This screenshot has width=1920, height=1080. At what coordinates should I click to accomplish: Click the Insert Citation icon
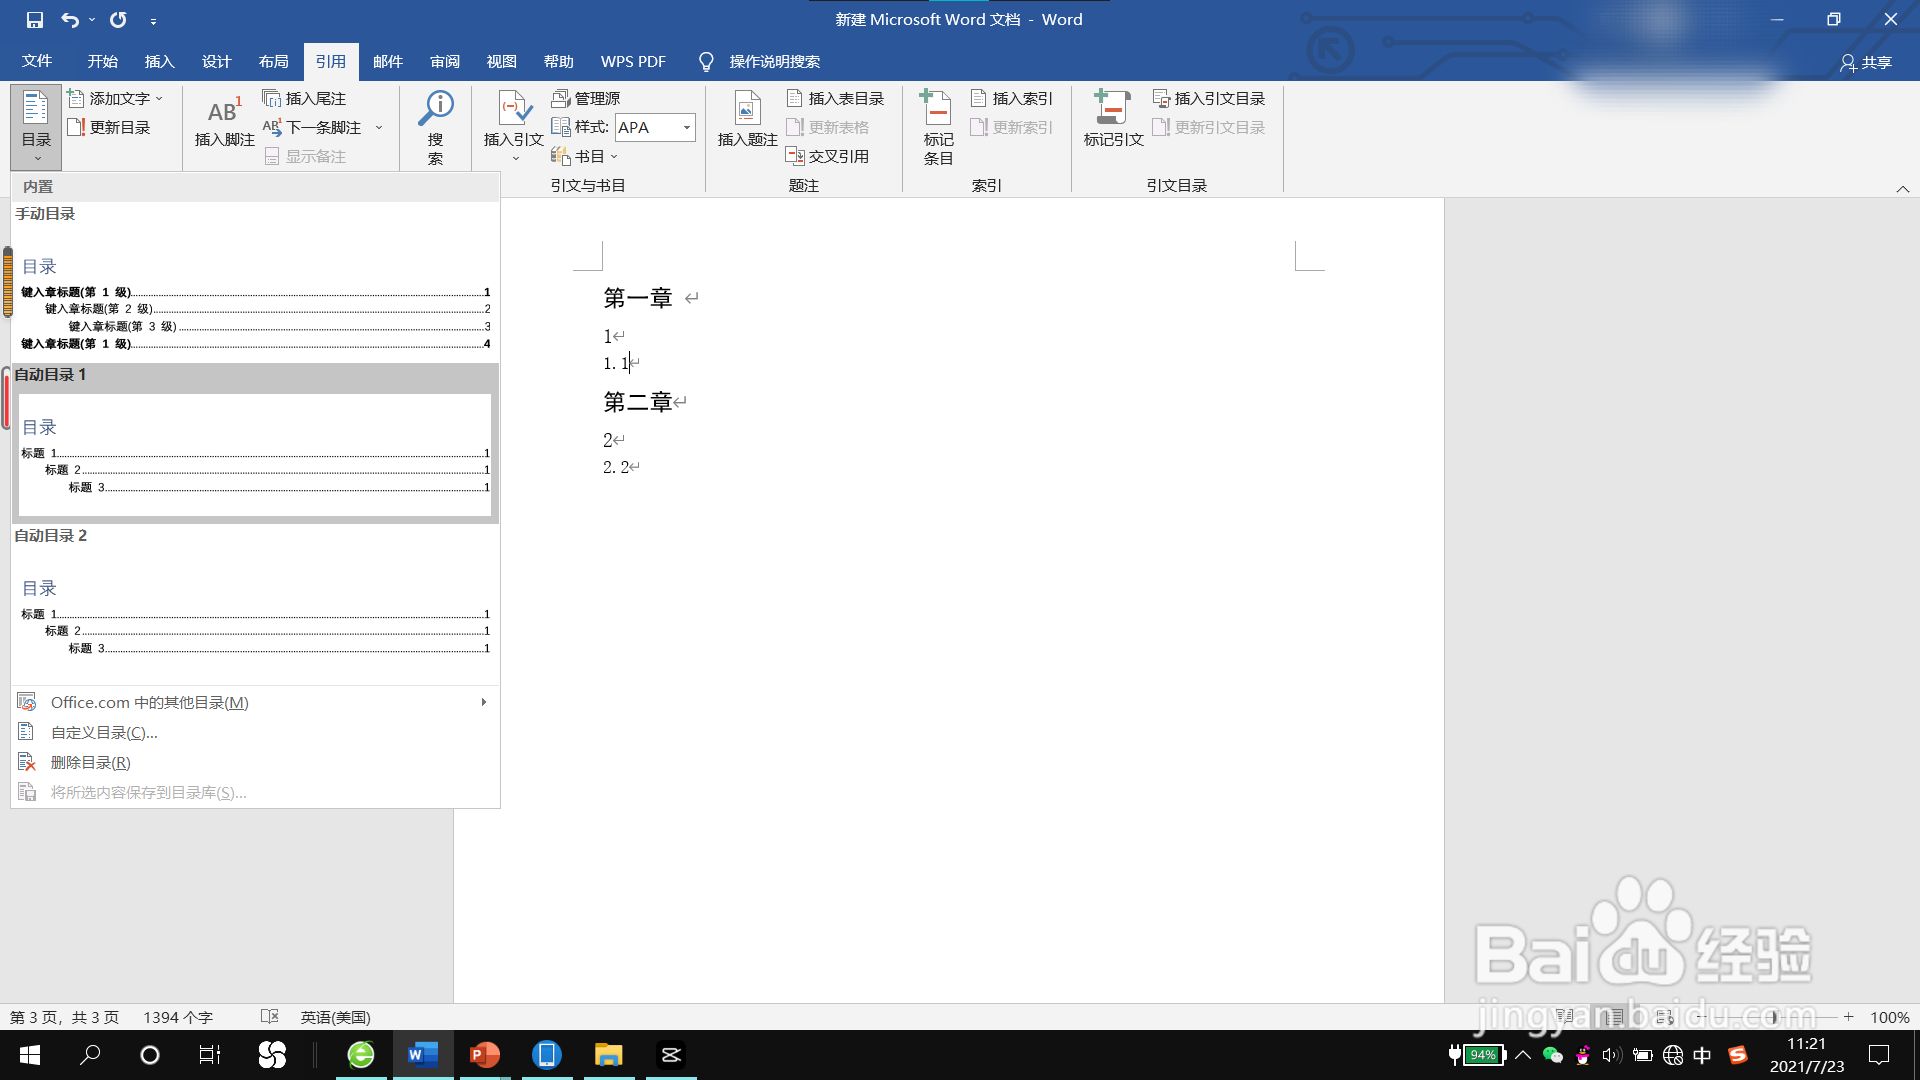tap(513, 110)
